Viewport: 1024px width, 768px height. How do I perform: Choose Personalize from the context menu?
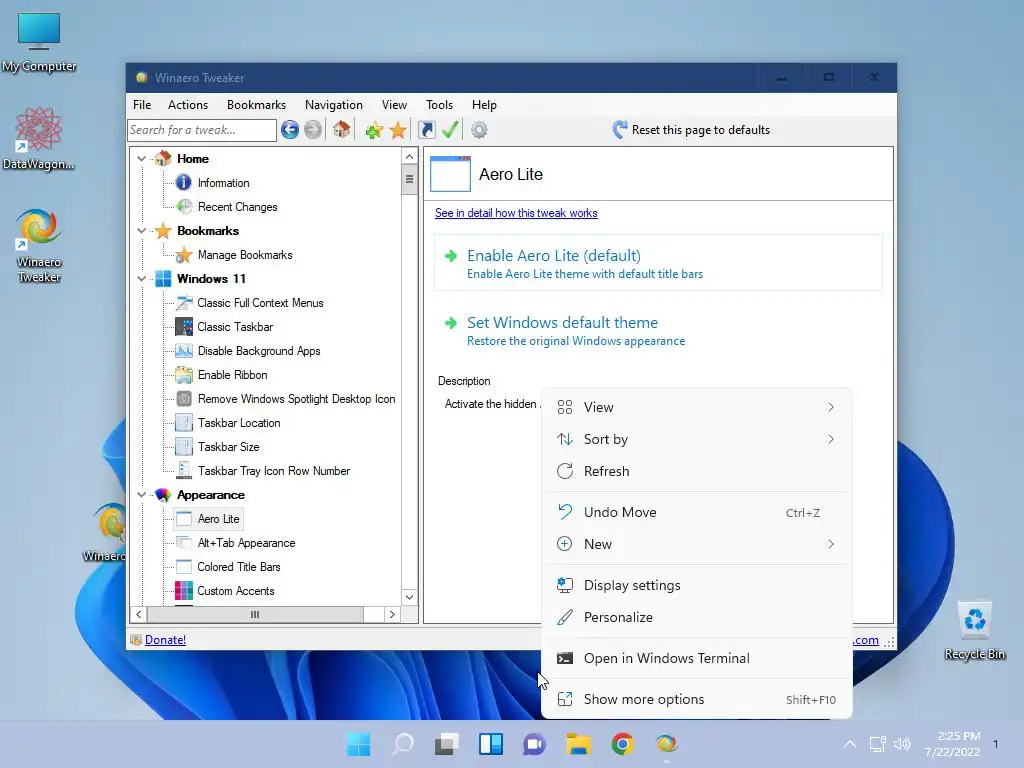[697, 617]
